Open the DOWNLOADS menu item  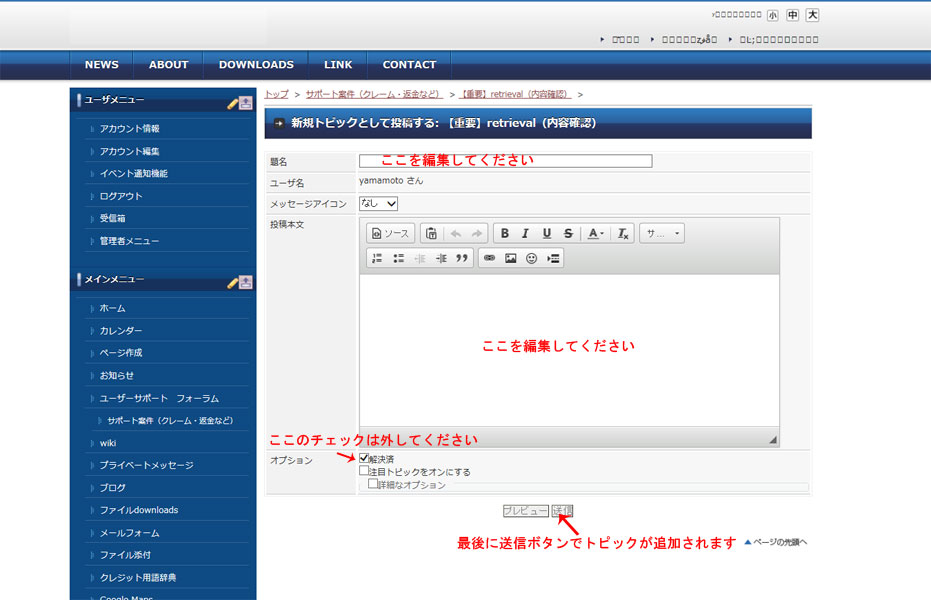pos(256,65)
